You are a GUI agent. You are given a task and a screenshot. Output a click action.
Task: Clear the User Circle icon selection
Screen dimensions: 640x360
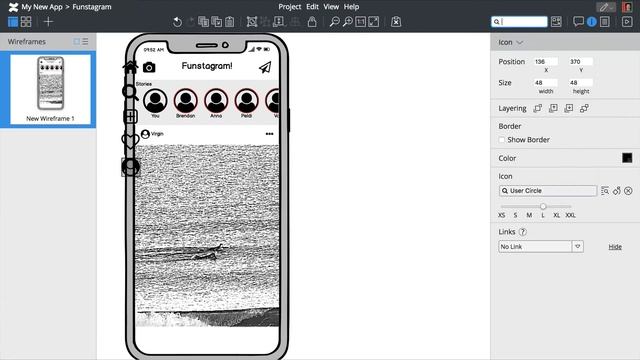coord(628,191)
